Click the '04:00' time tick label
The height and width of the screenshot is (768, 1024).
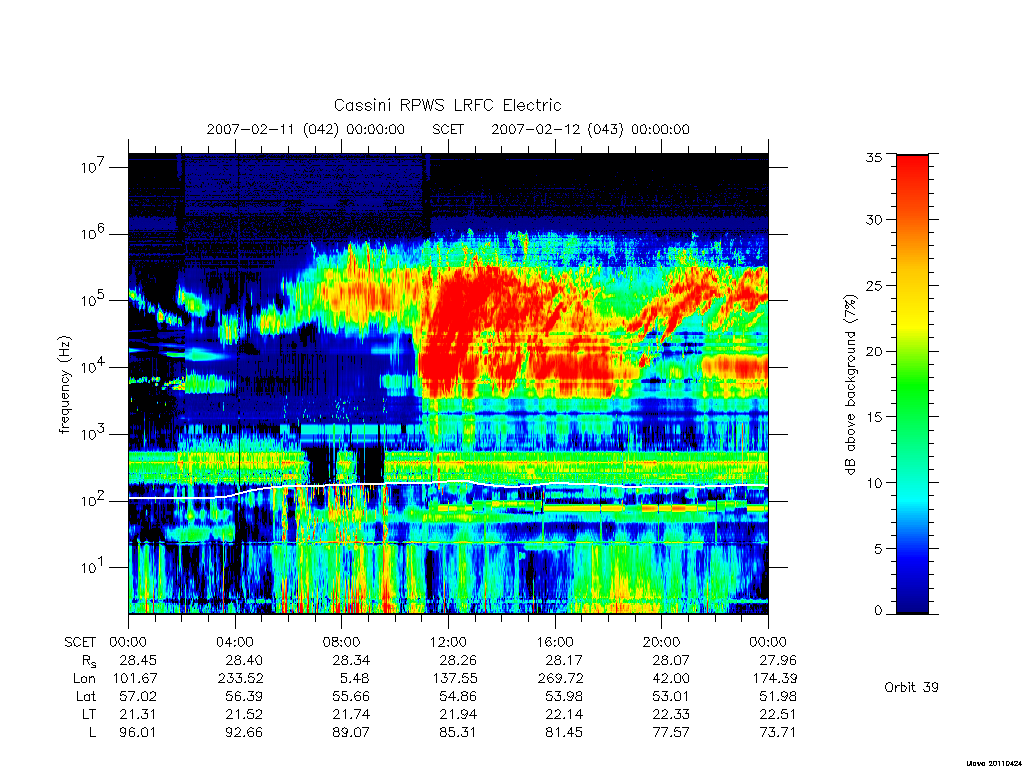click(x=235, y=642)
